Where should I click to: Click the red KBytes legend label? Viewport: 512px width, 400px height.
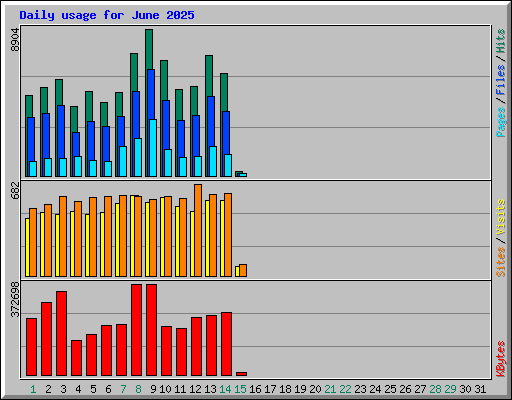pos(501,359)
